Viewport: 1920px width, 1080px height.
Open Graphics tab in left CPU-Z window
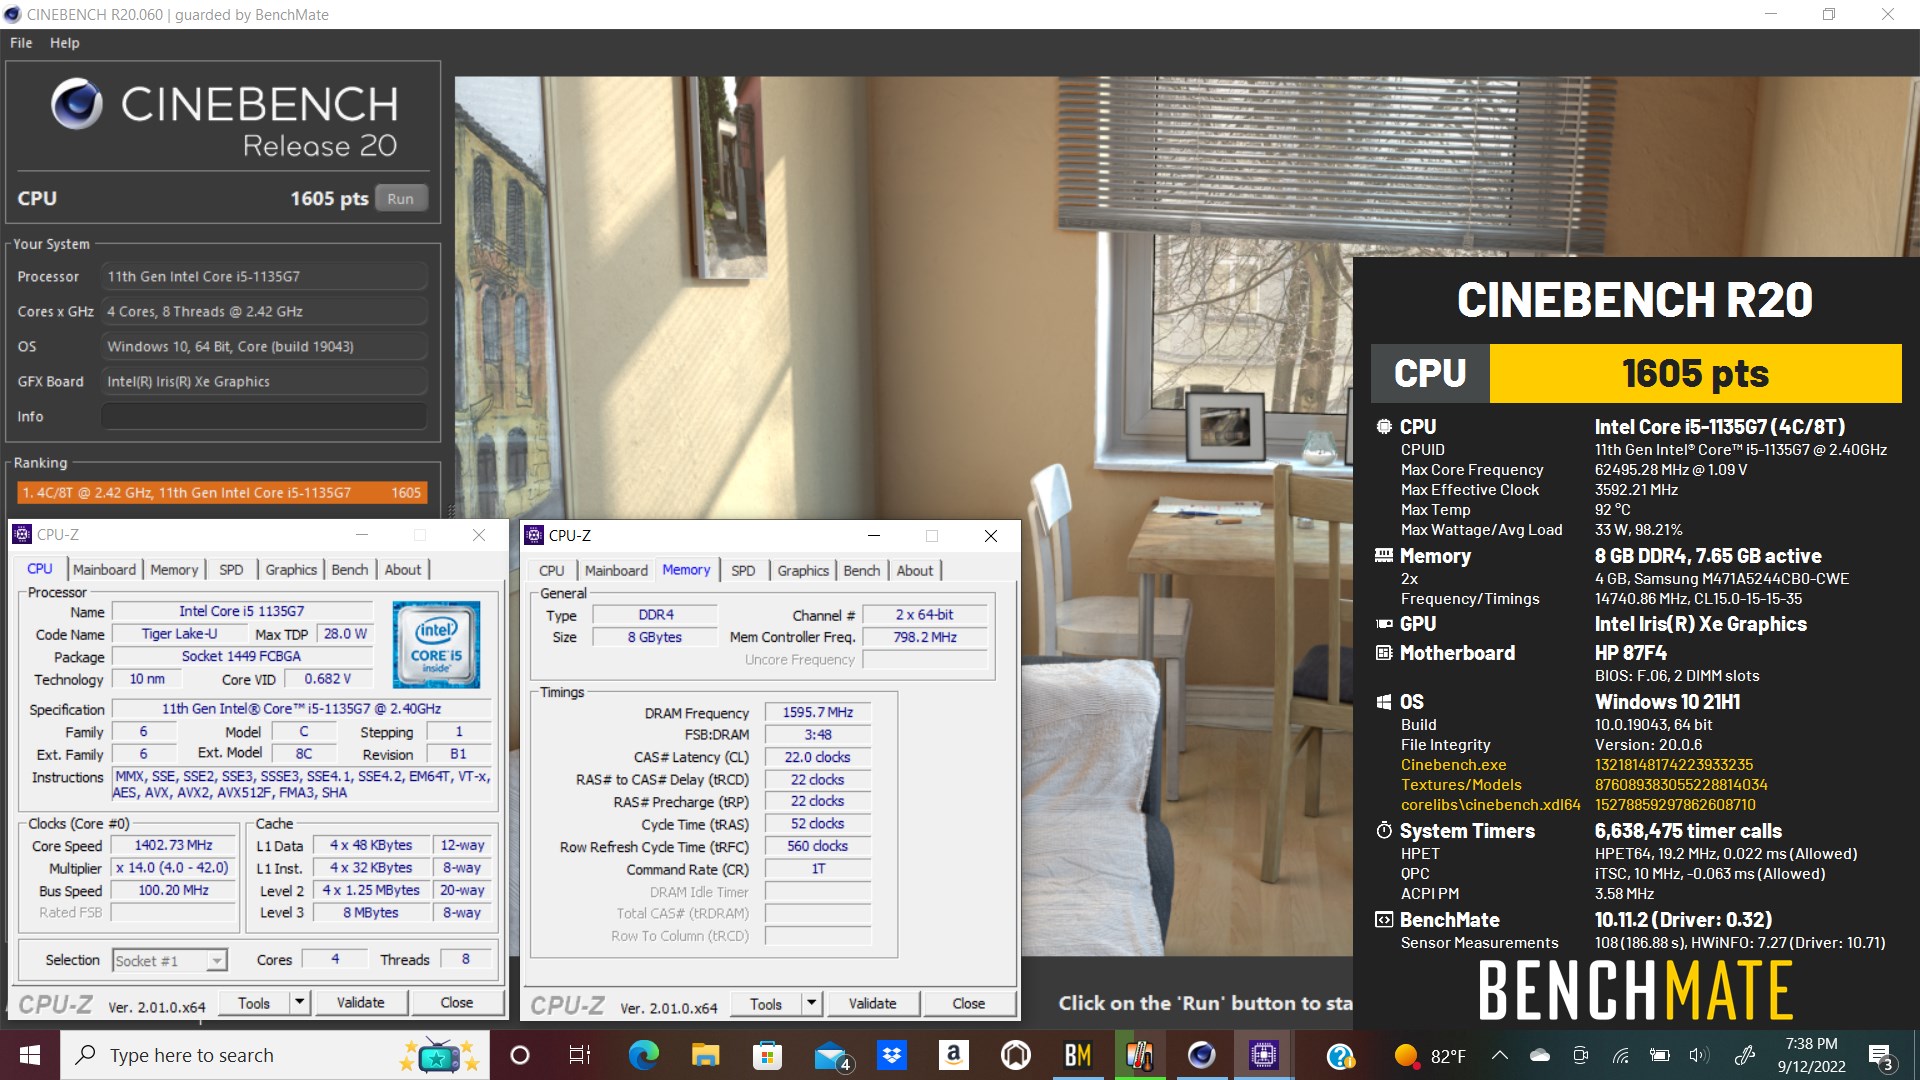(x=291, y=569)
